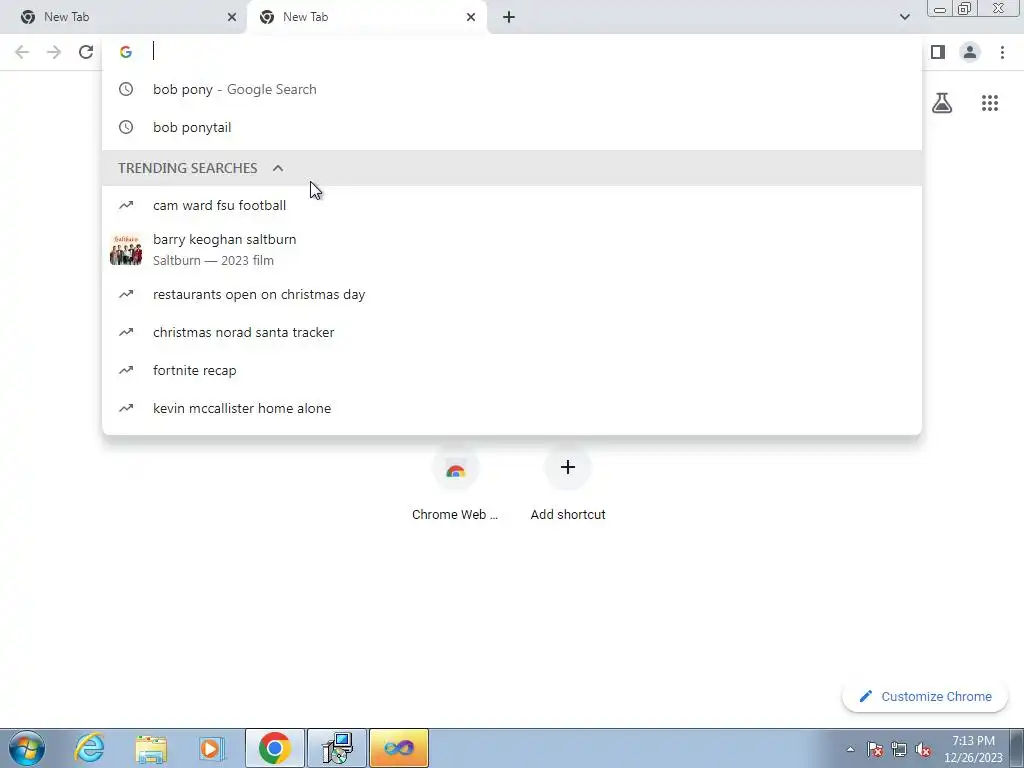
Task: Select 'kevin mccallister home alone' suggestion
Action: point(512,408)
